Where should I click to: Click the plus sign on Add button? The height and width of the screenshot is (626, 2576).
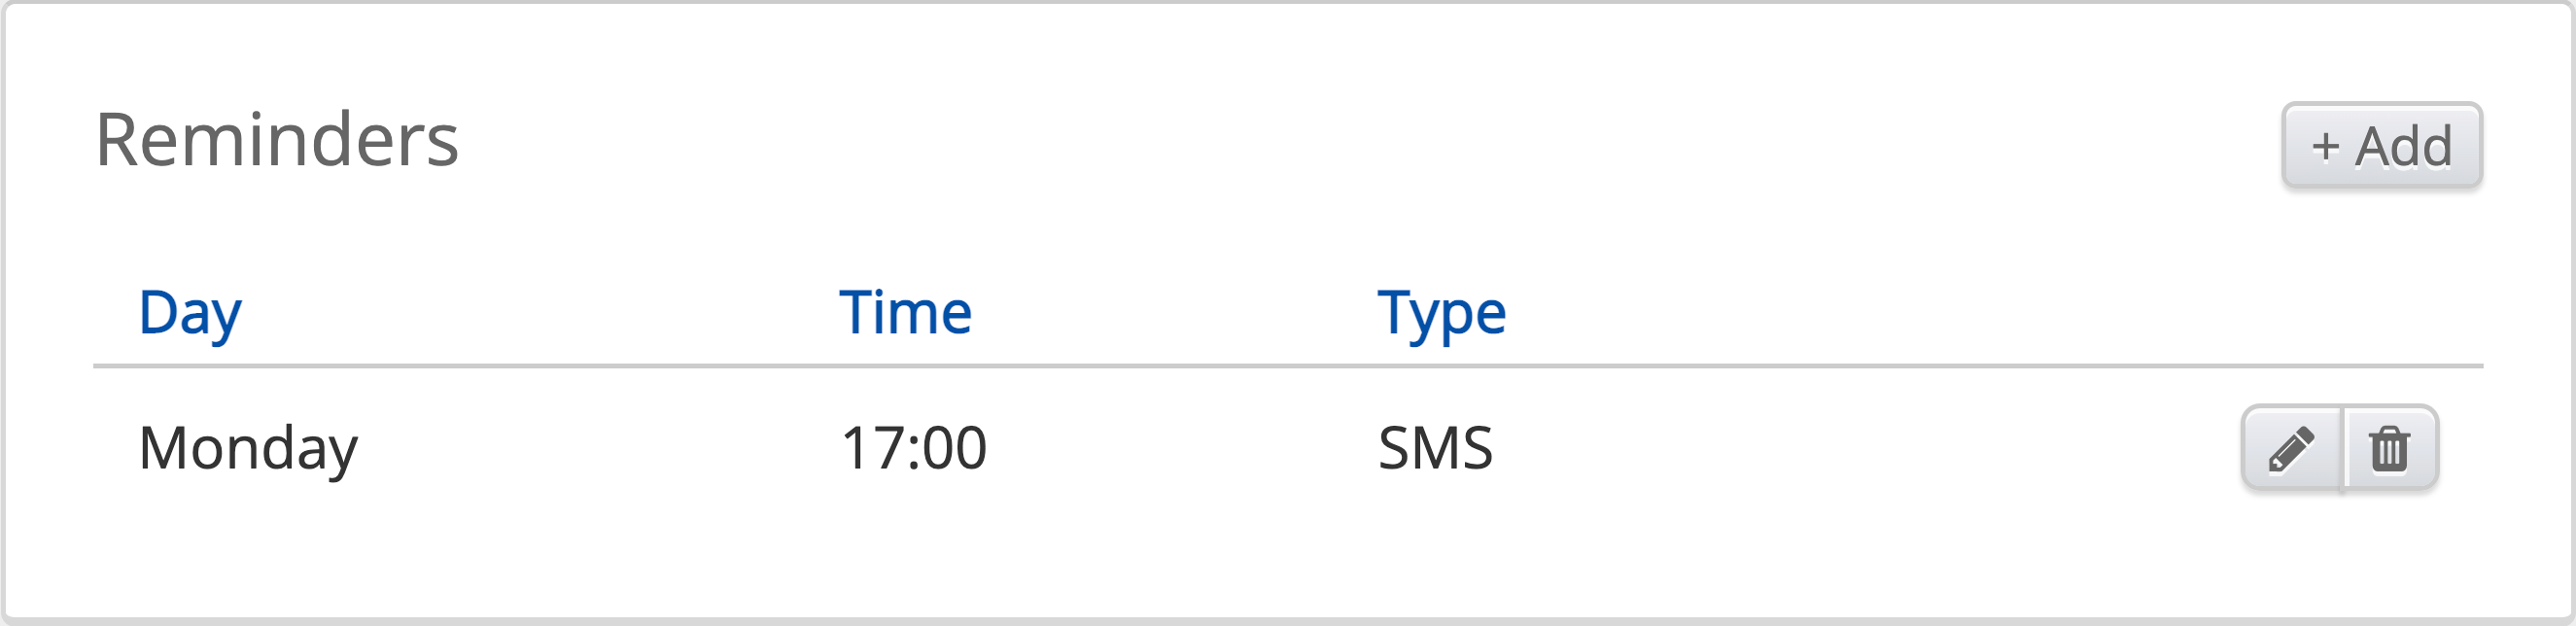click(x=2325, y=147)
